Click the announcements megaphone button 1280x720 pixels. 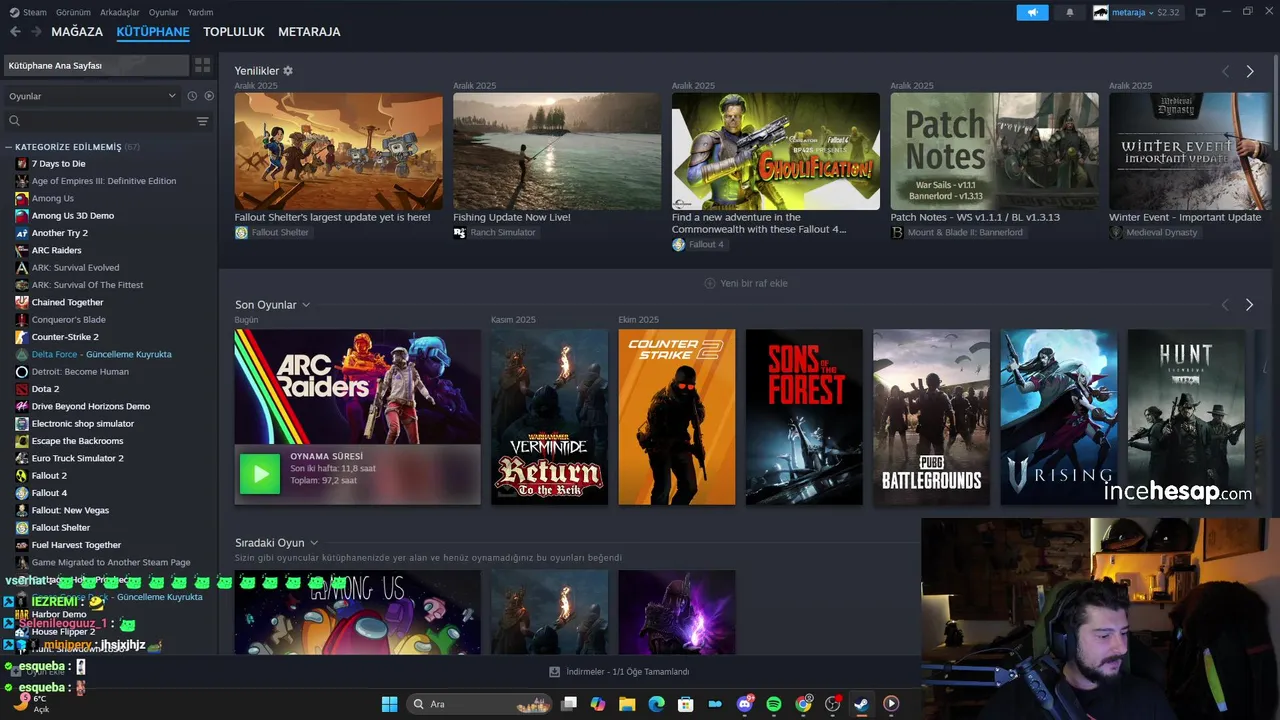pyautogui.click(x=1032, y=12)
